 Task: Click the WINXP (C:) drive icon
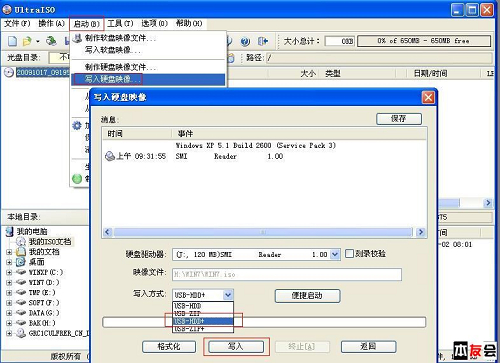(x=21, y=272)
